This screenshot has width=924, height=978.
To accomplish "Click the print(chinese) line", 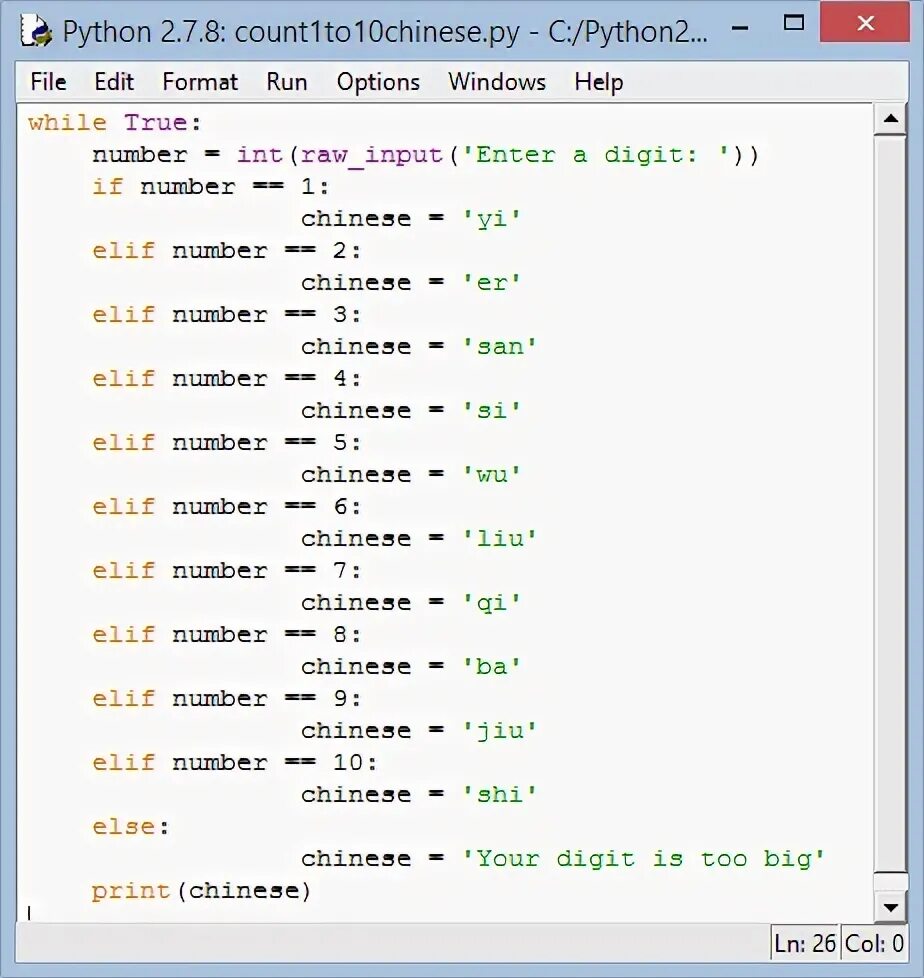I will click(201, 891).
